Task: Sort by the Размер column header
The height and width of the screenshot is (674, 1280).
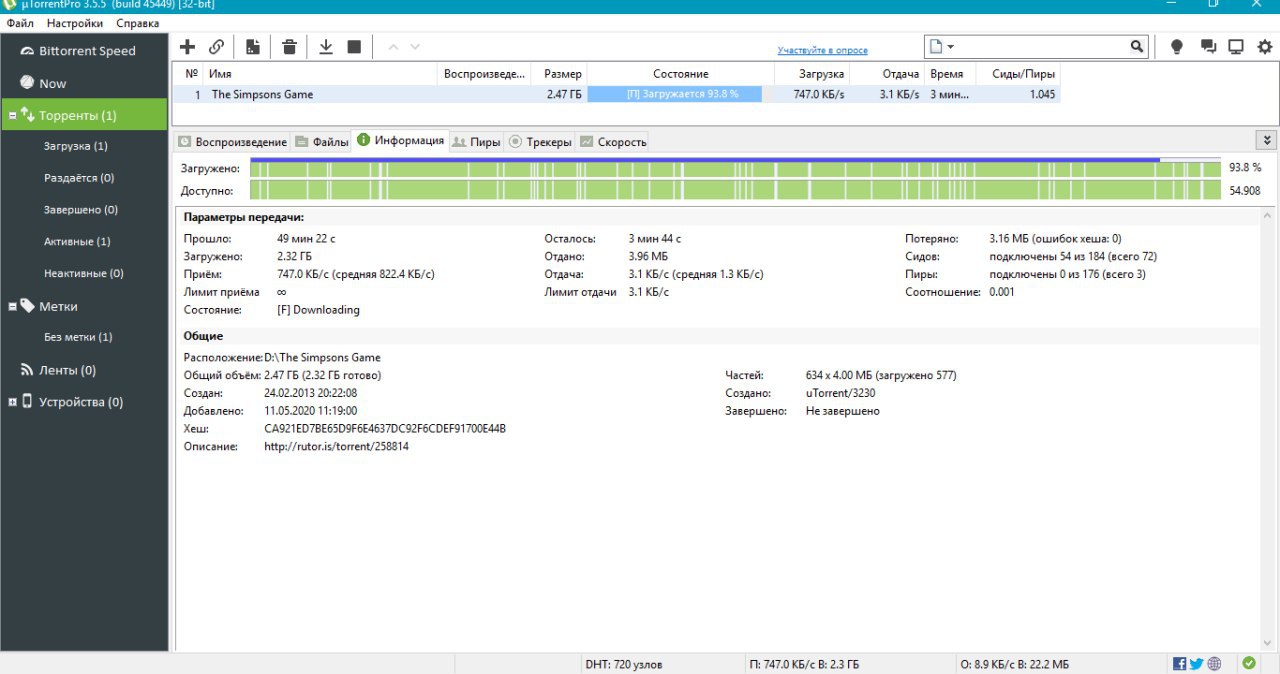Action: tap(560, 74)
